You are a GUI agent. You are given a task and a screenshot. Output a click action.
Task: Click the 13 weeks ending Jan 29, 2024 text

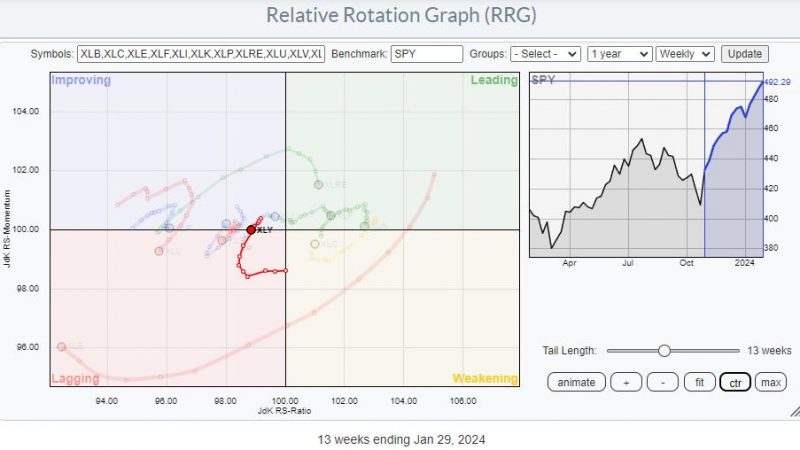click(x=402, y=440)
